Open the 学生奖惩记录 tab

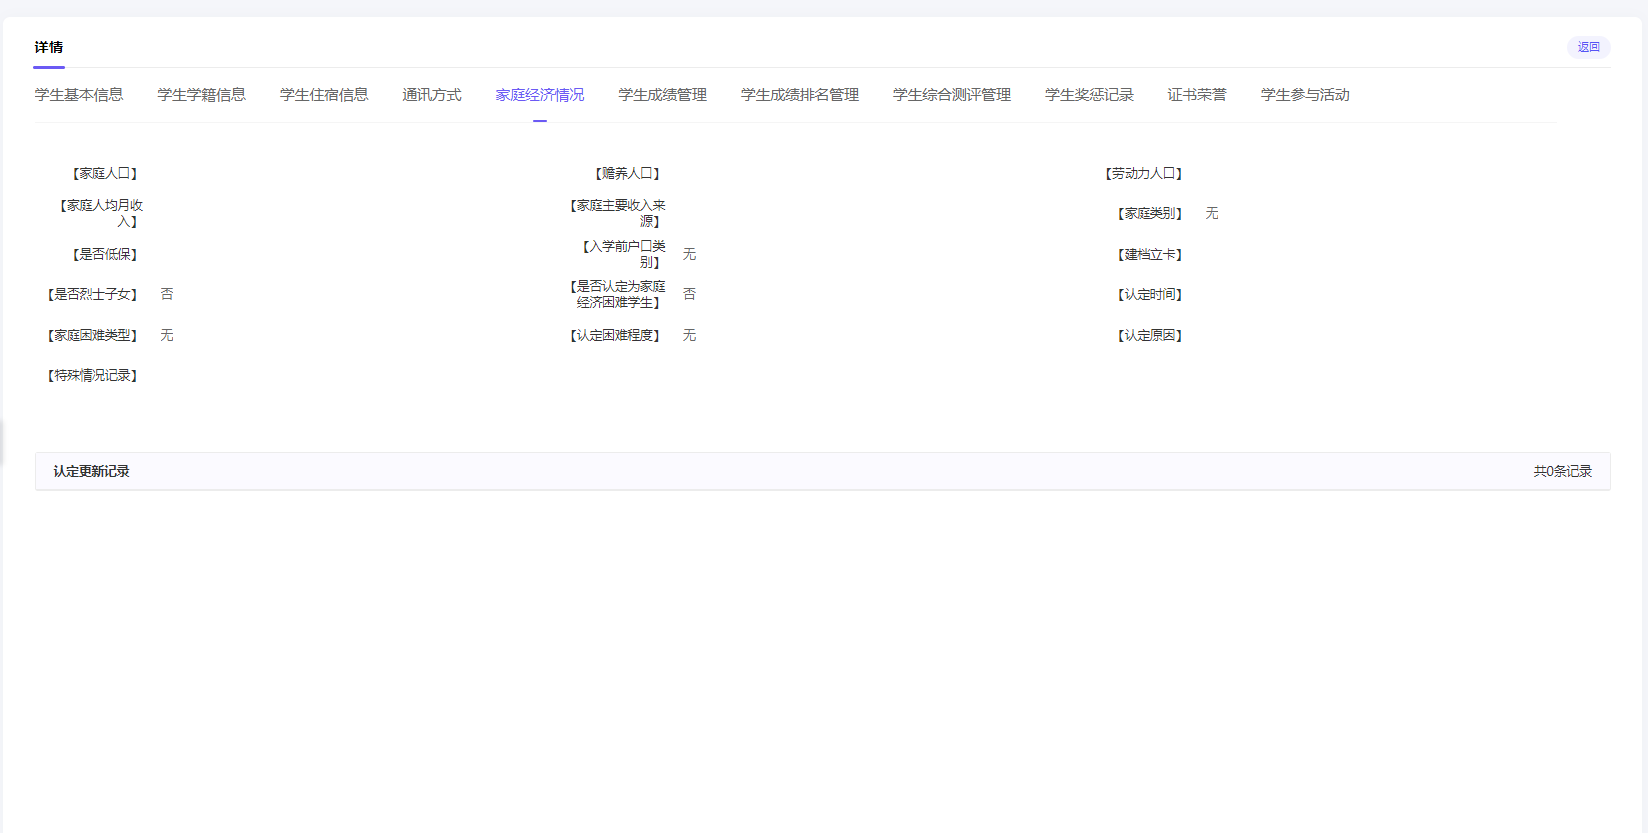(x=1089, y=95)
